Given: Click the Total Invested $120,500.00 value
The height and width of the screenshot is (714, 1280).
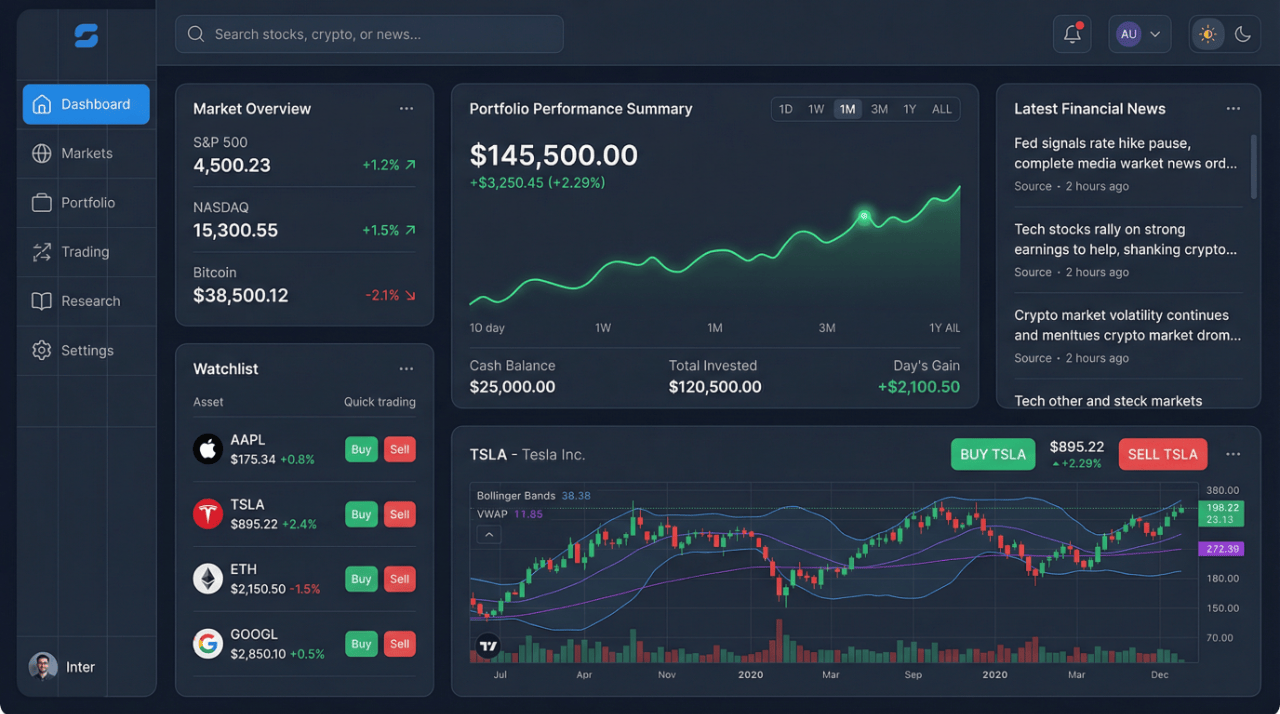Looking at the screenshot, I should point(715,387).
